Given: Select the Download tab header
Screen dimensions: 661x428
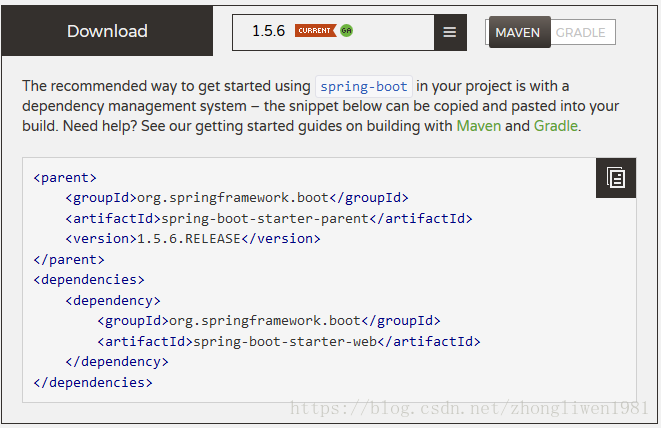Looking at the screenshot, I should pyautogui.click(x=107, y=31).
